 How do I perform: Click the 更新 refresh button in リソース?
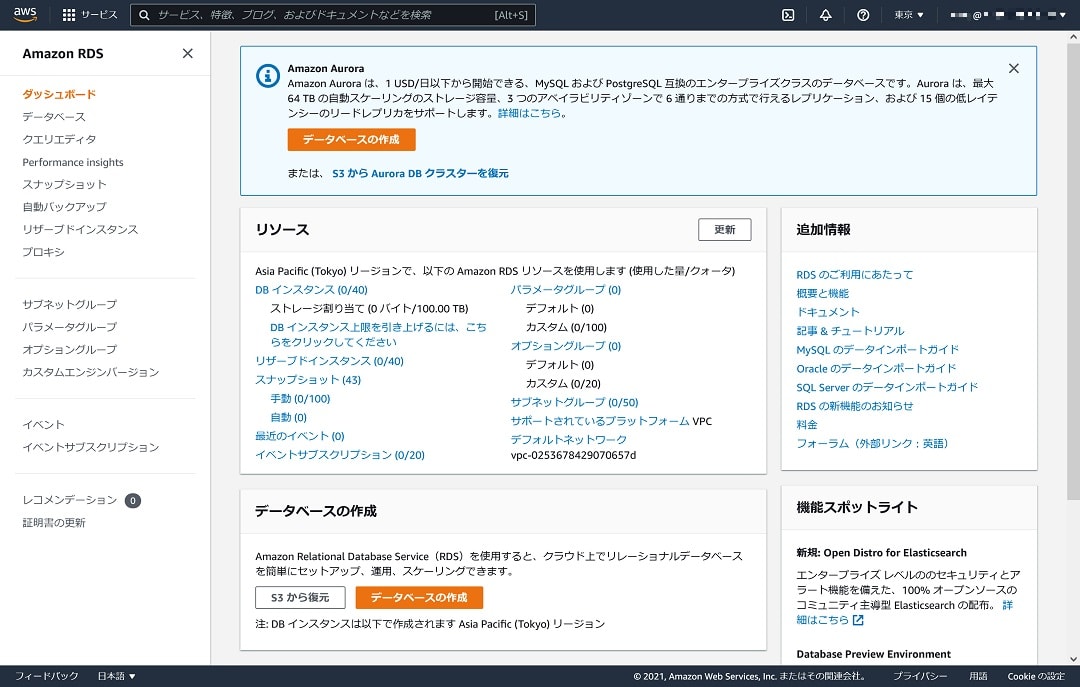(725, 229)
